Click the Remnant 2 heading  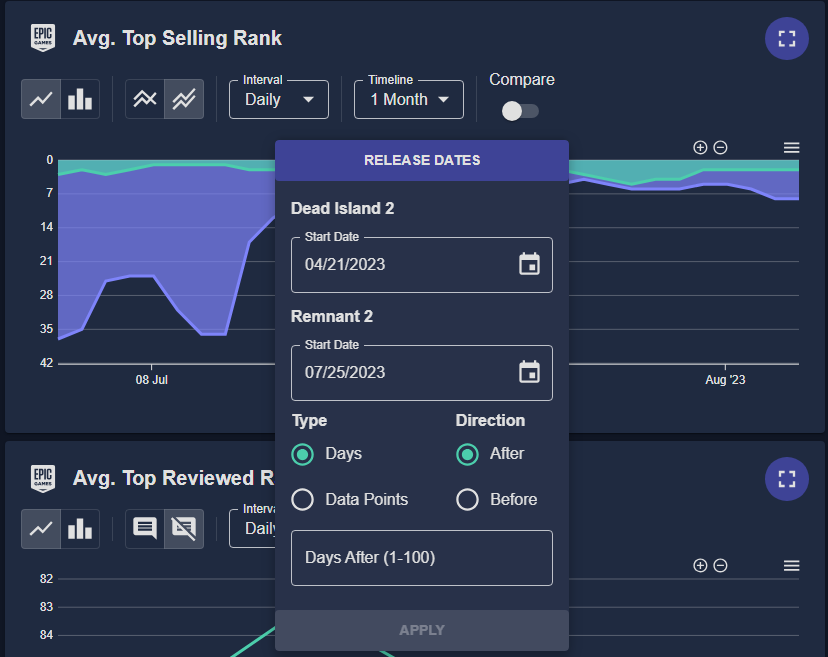pyautogui.click(x=332, y=316)
